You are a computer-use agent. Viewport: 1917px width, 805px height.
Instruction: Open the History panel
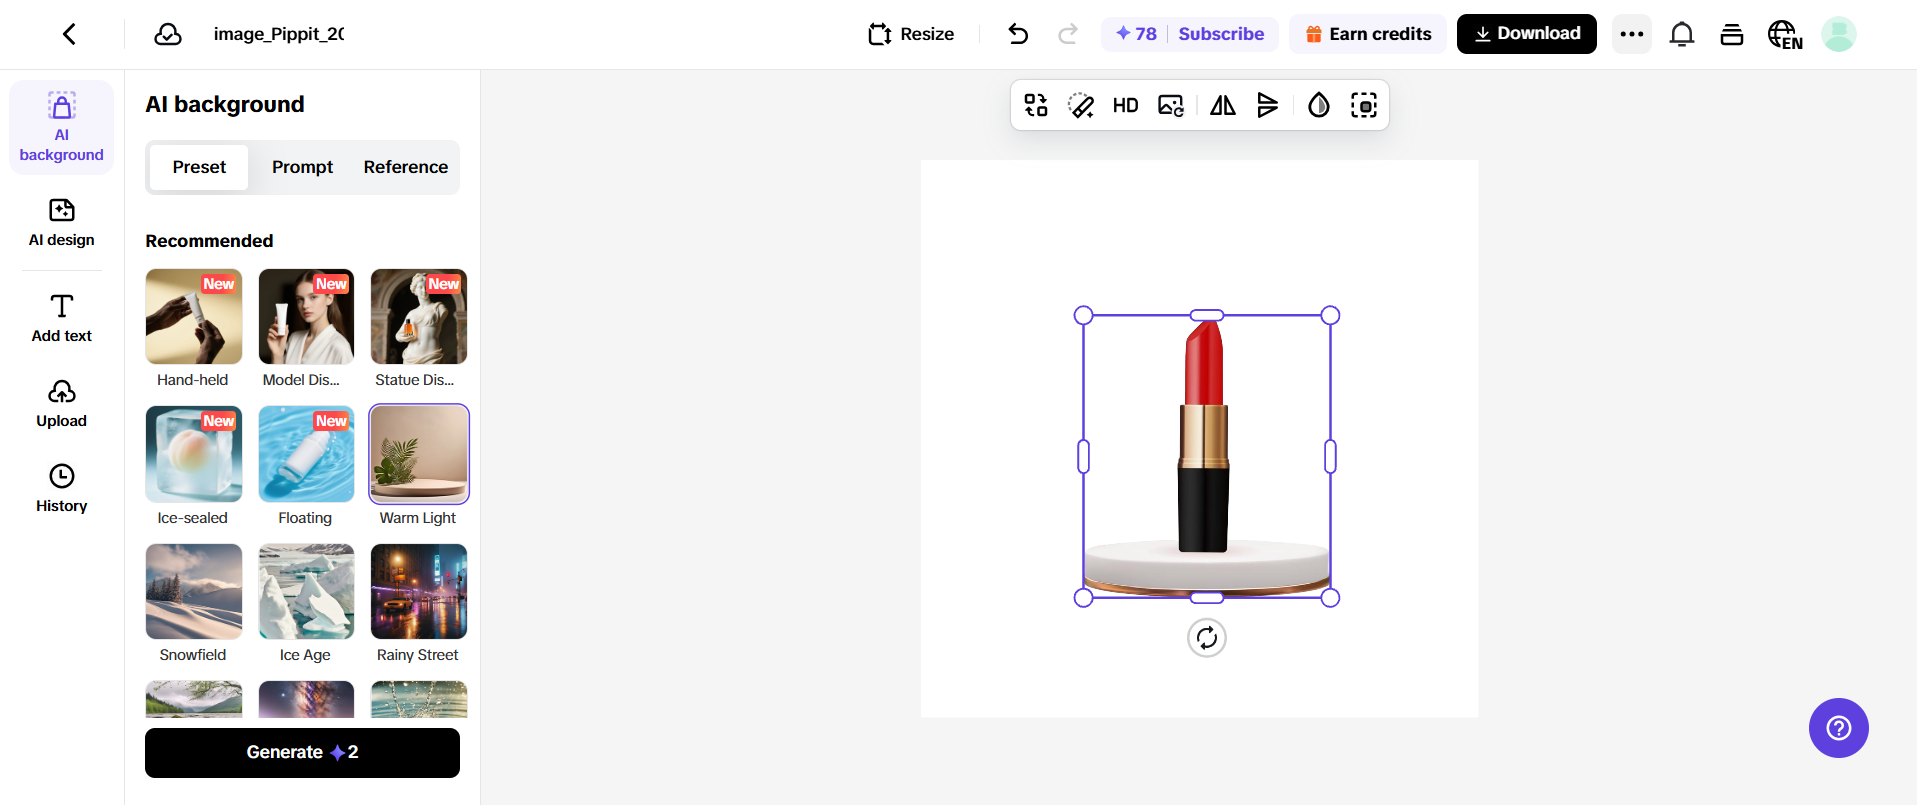click(62, 488)
